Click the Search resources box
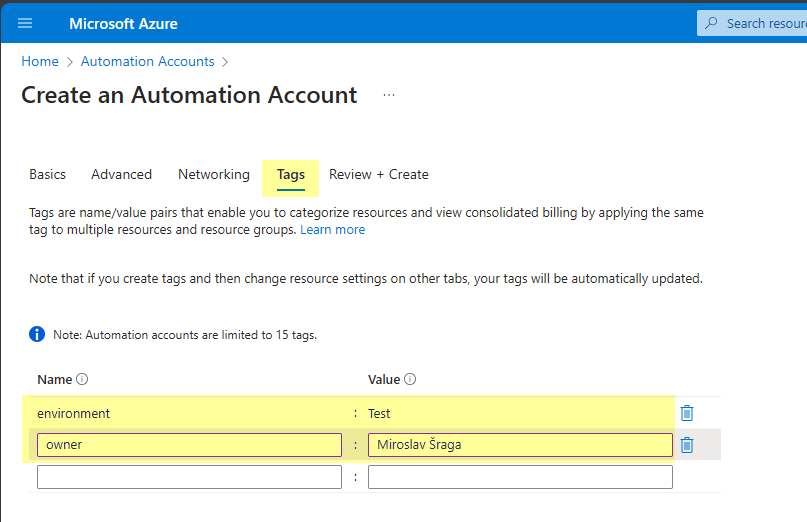Viewport: 807px width, 522px height. pyautogui.click(x=752, y=23)
